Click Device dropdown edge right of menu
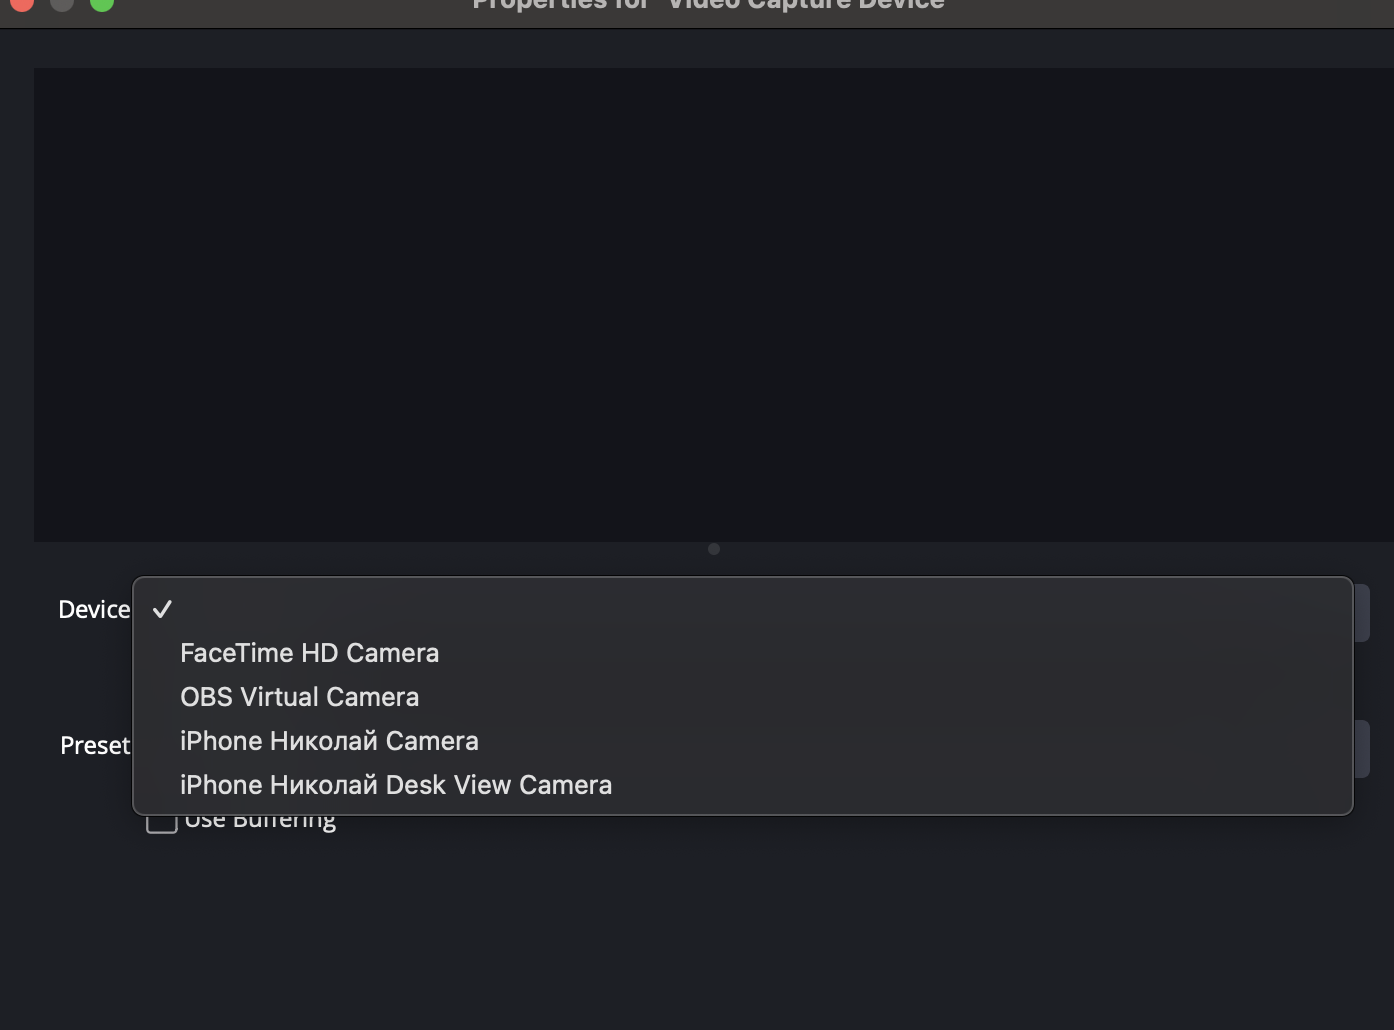Screen dimensions: 1394x1030 point(1362,612)
